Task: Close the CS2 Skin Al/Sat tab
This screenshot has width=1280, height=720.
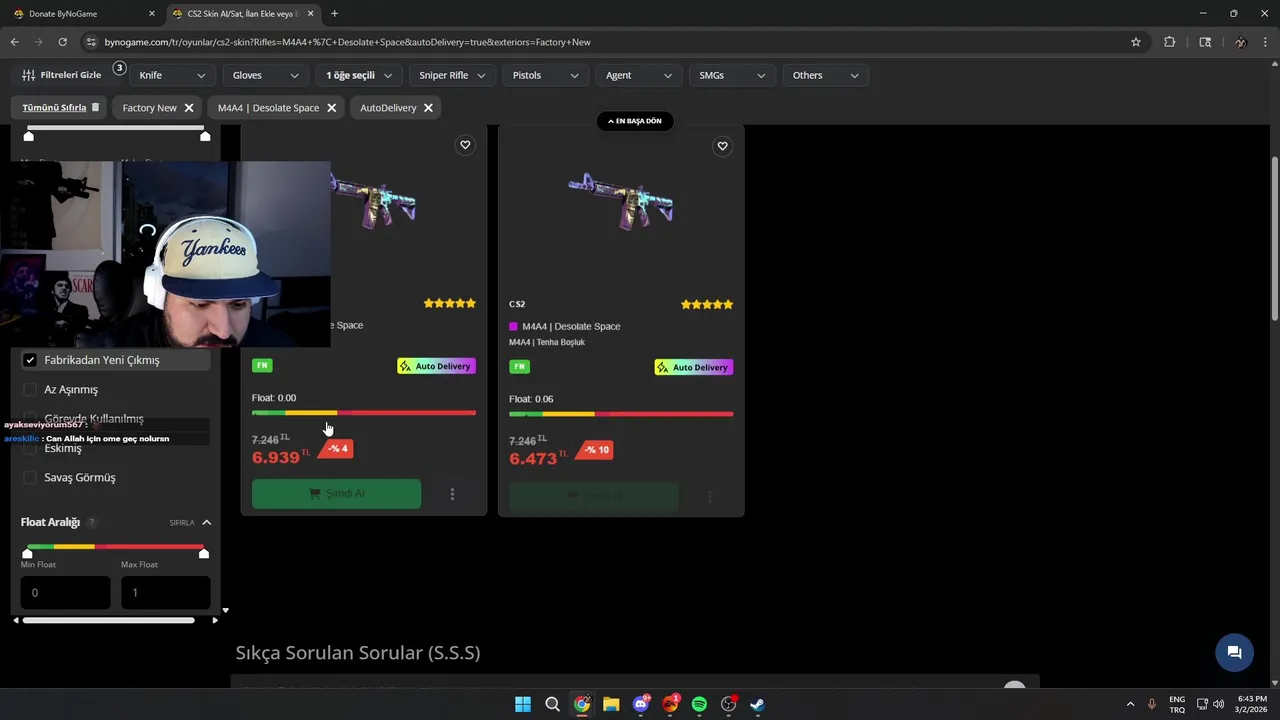Action: point(311,14)
